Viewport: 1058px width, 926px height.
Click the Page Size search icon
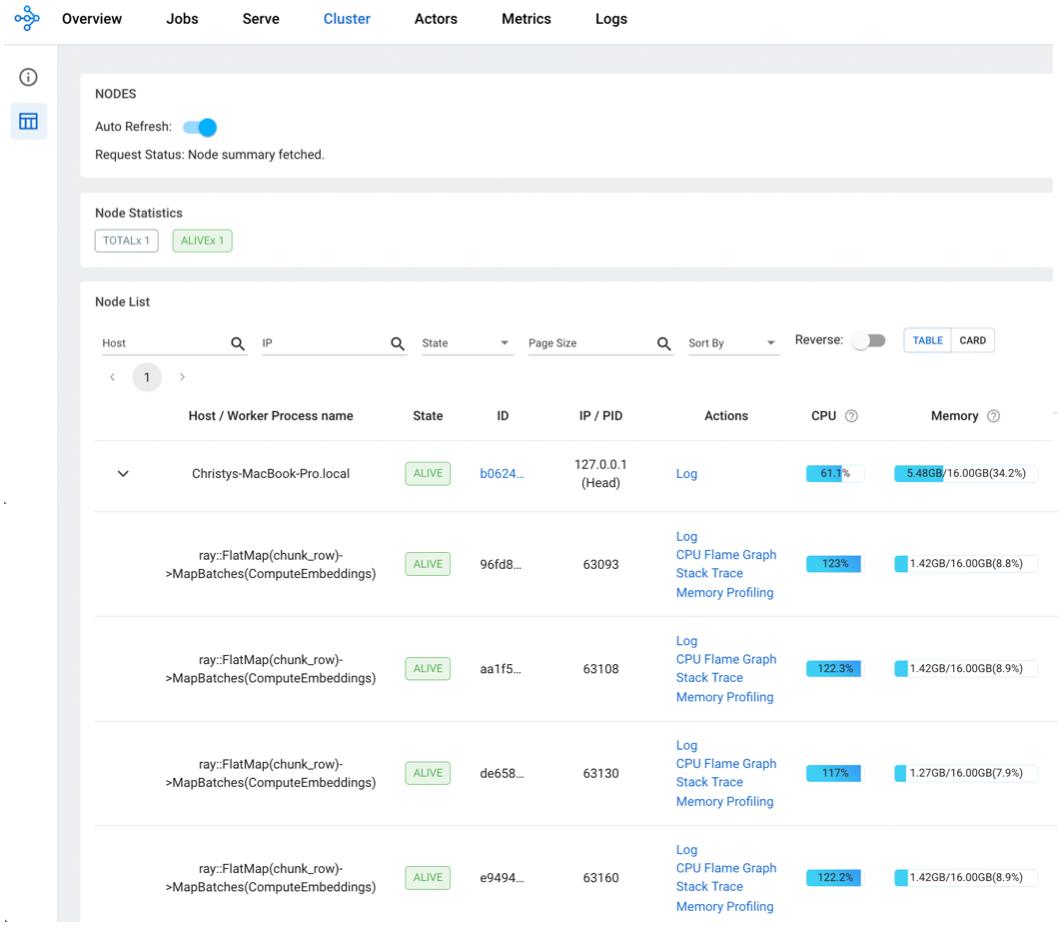click(x=664, y=343)
